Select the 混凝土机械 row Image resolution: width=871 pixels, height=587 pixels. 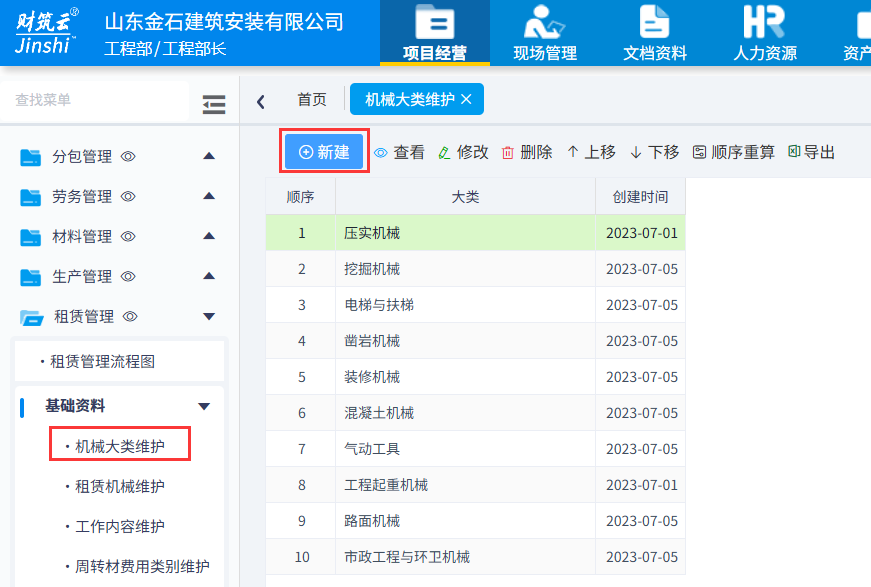(475, 413)
